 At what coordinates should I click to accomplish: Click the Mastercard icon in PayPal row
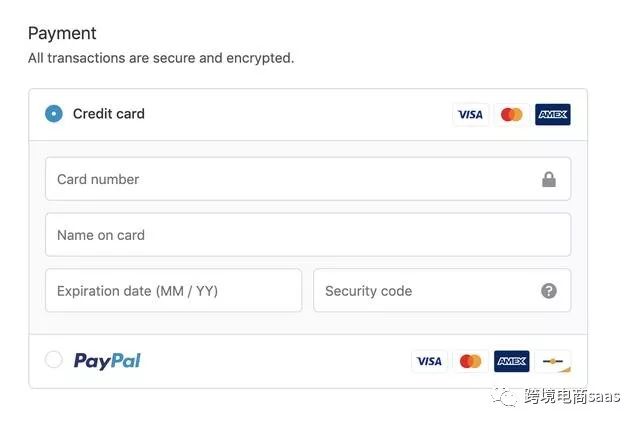[470, 361]
